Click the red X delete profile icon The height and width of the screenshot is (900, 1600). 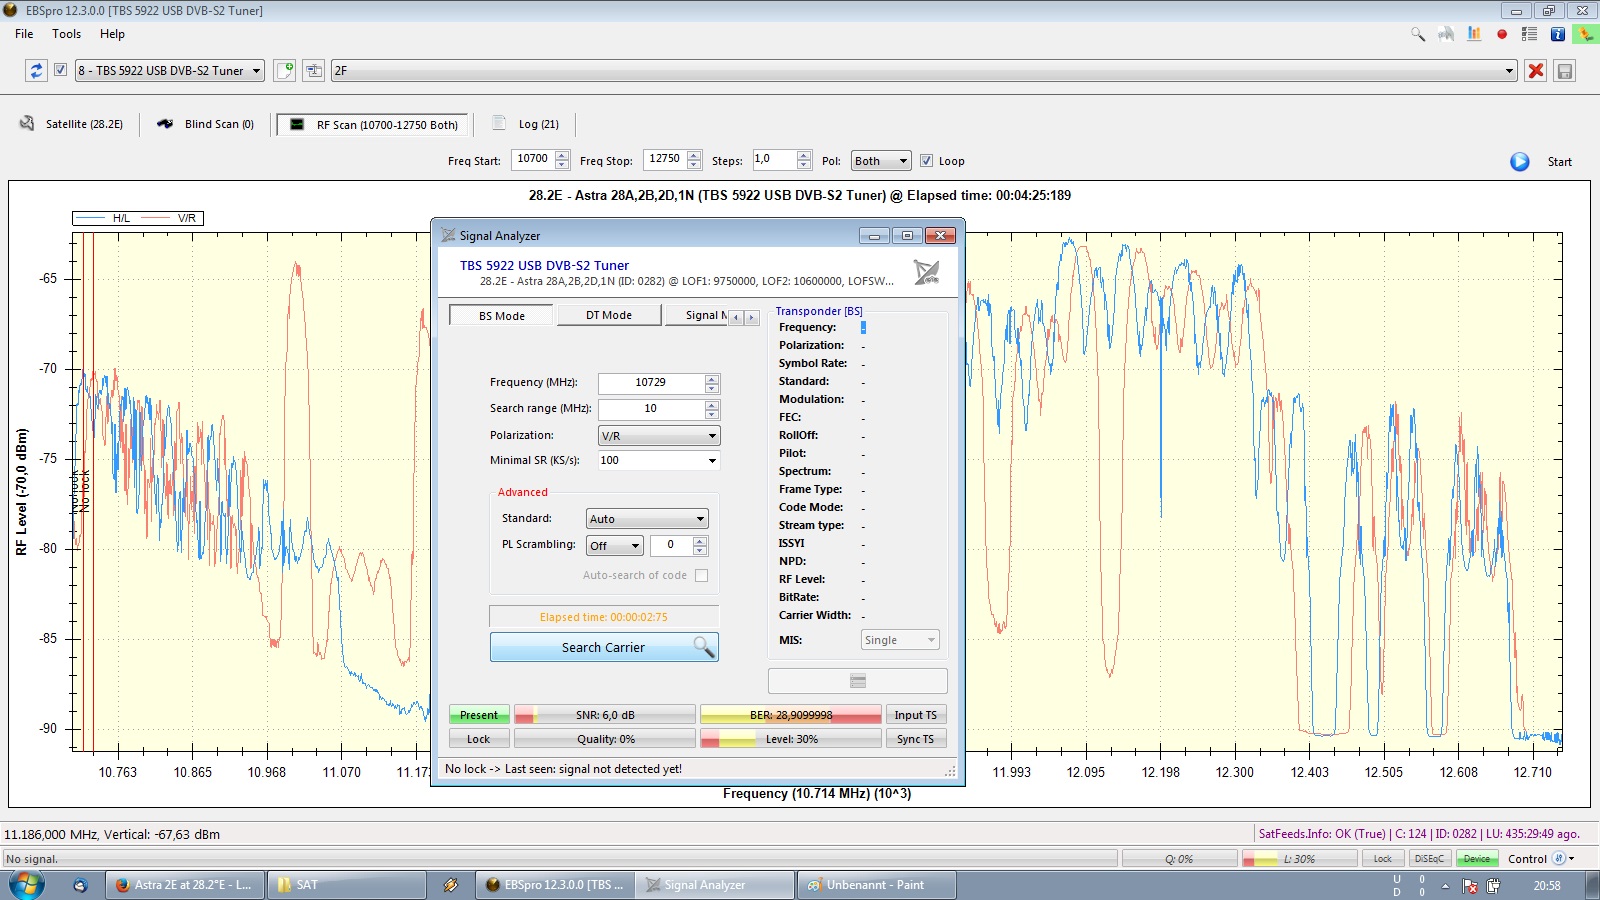click(1536, 71)
